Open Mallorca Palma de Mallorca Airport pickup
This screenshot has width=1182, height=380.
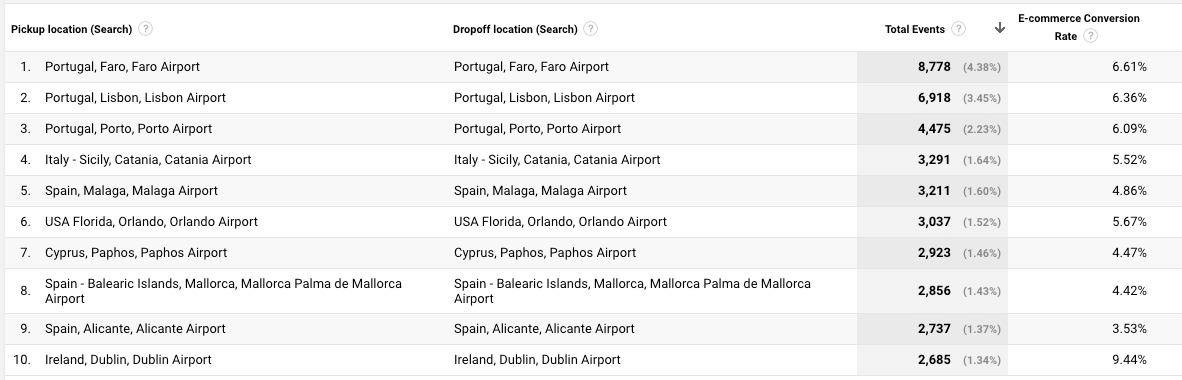click(223, 291)
